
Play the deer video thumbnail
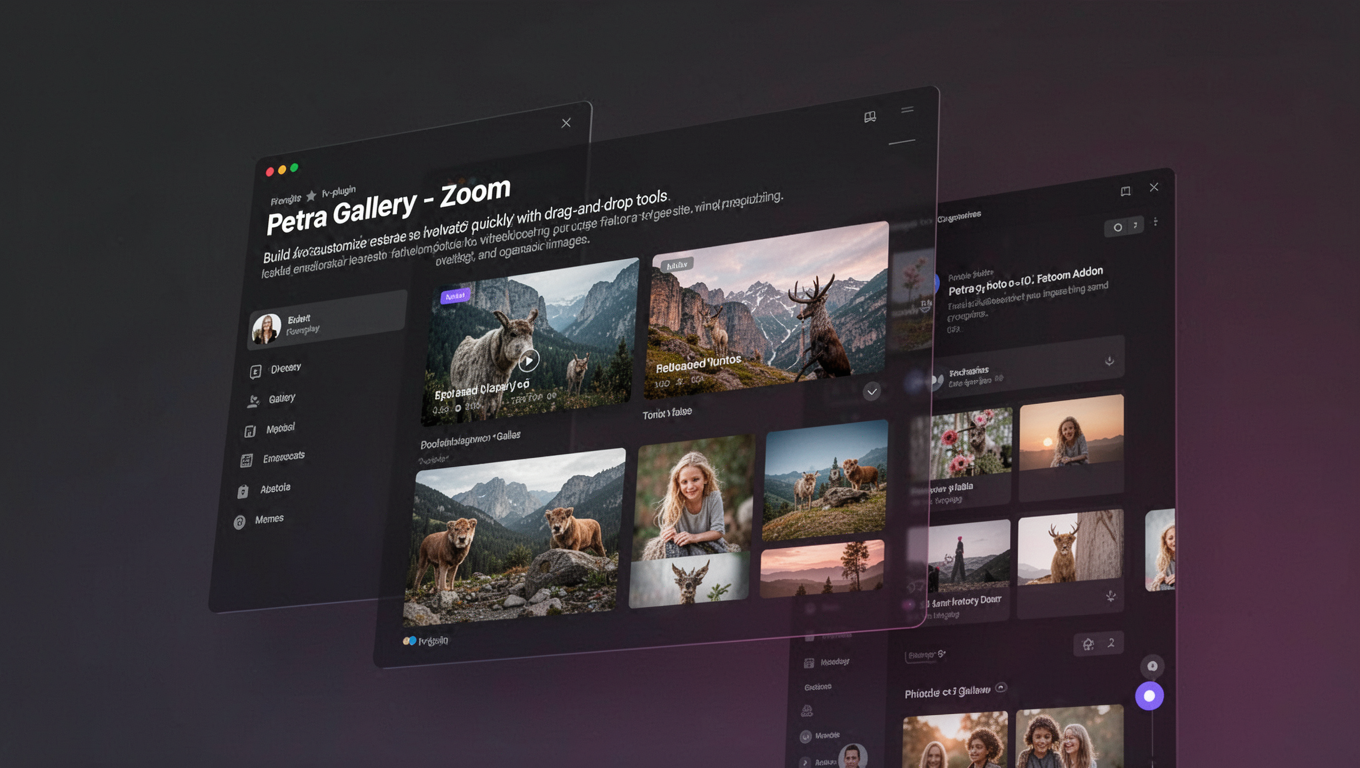click(x=529, y=359)
